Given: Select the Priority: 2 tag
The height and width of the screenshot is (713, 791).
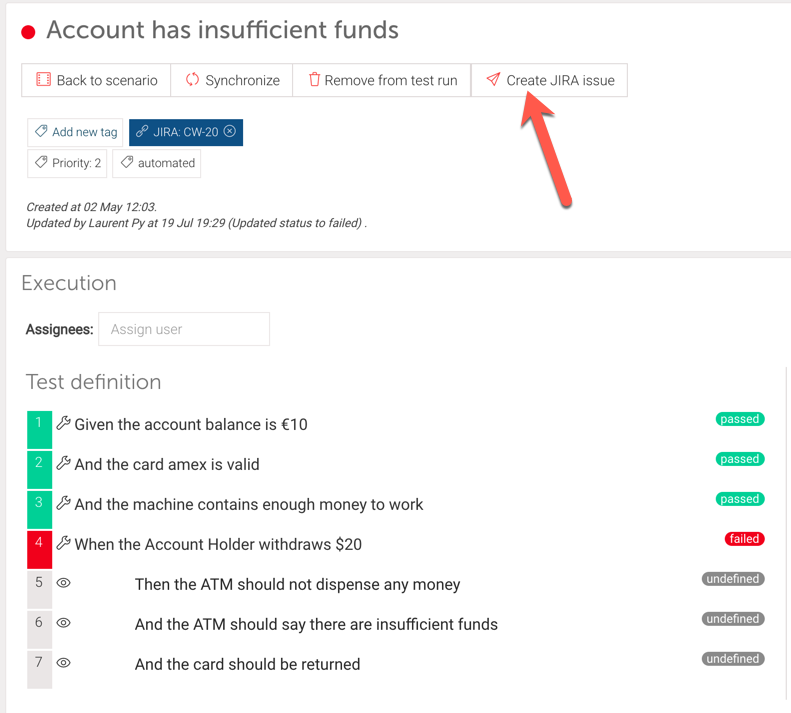Looking at the screenshot, I should tap(67, 163).
